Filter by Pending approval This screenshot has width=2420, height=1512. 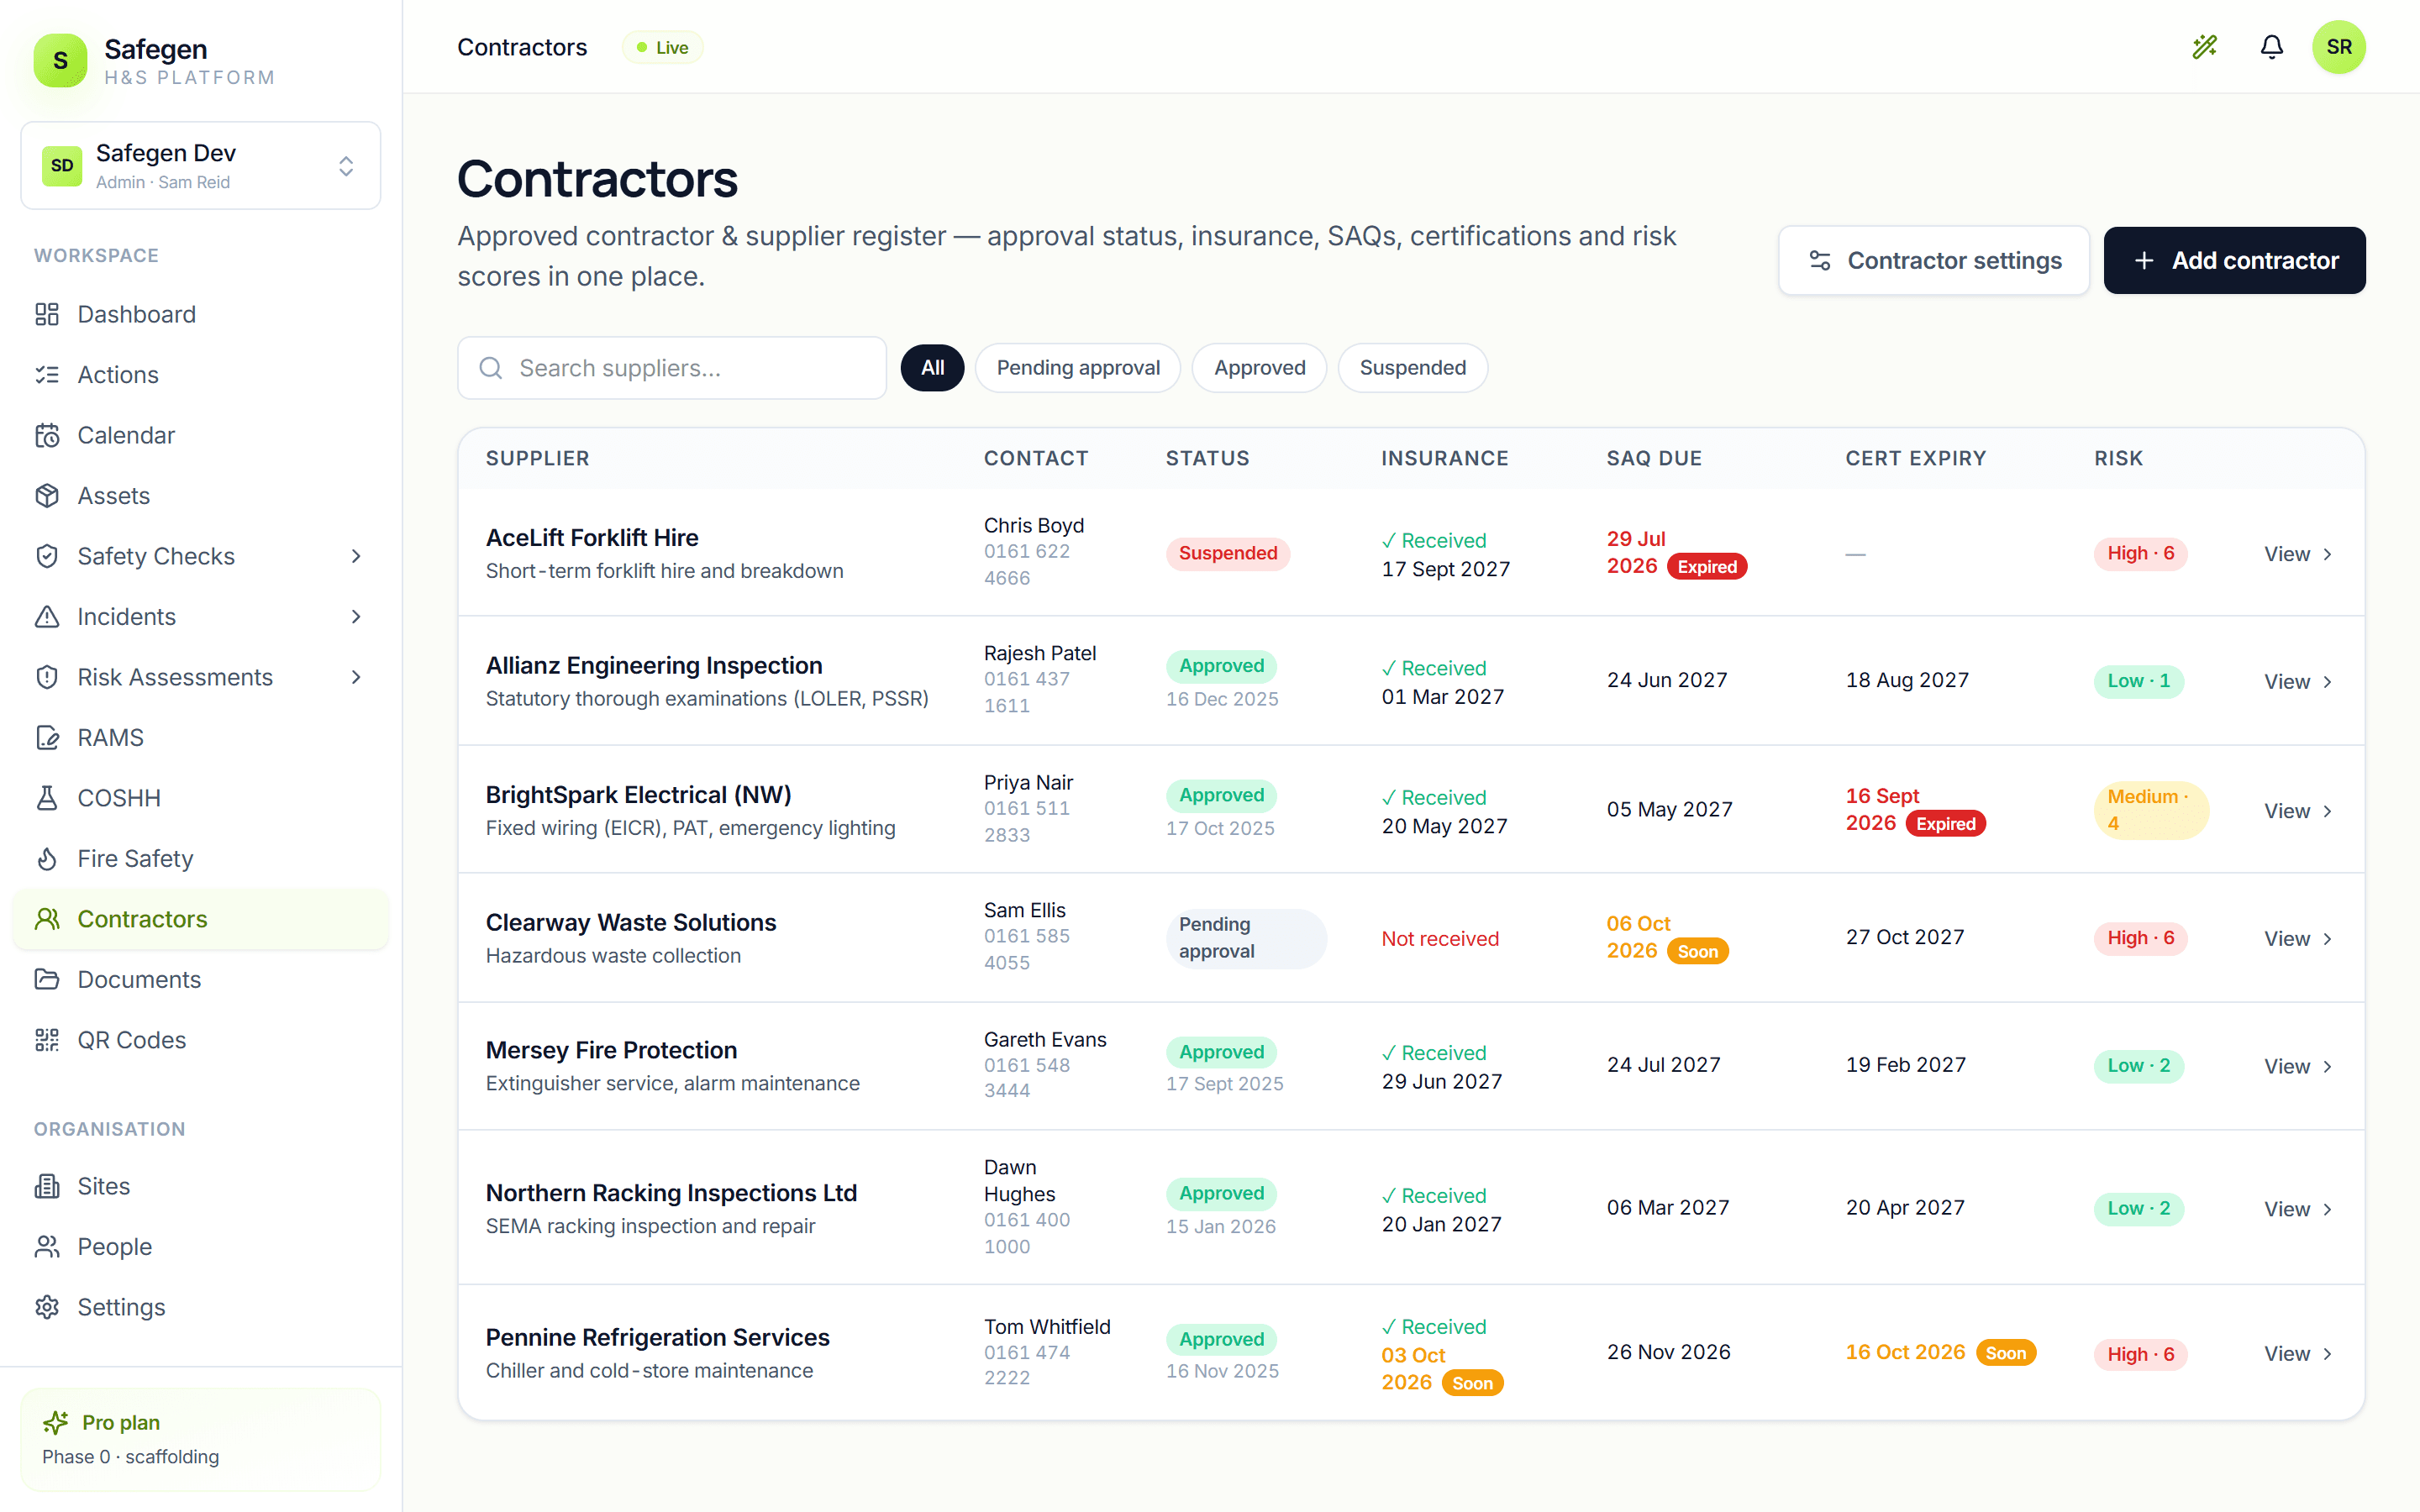click(1078, 368)
